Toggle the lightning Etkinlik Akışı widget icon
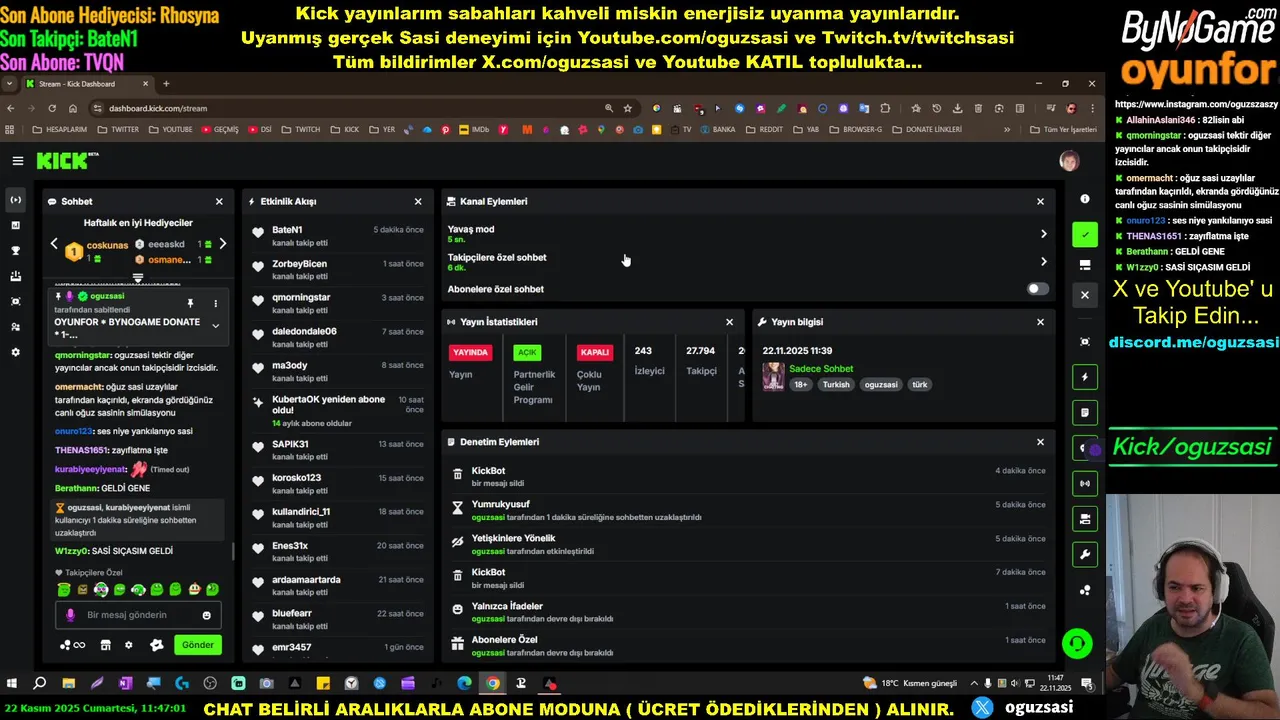The height and width of the screenshot is (720, 1280). (1085, 377)
